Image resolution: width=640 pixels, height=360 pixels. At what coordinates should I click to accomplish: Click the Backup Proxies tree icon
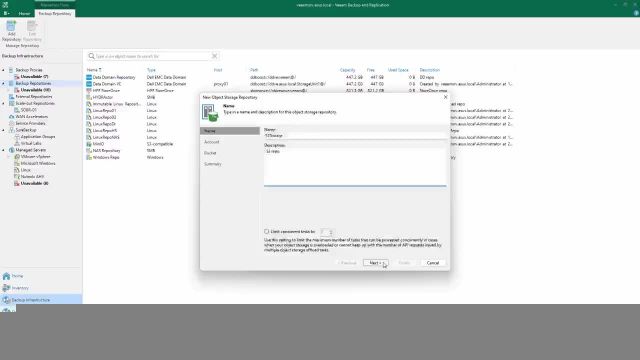pos(11,70)
